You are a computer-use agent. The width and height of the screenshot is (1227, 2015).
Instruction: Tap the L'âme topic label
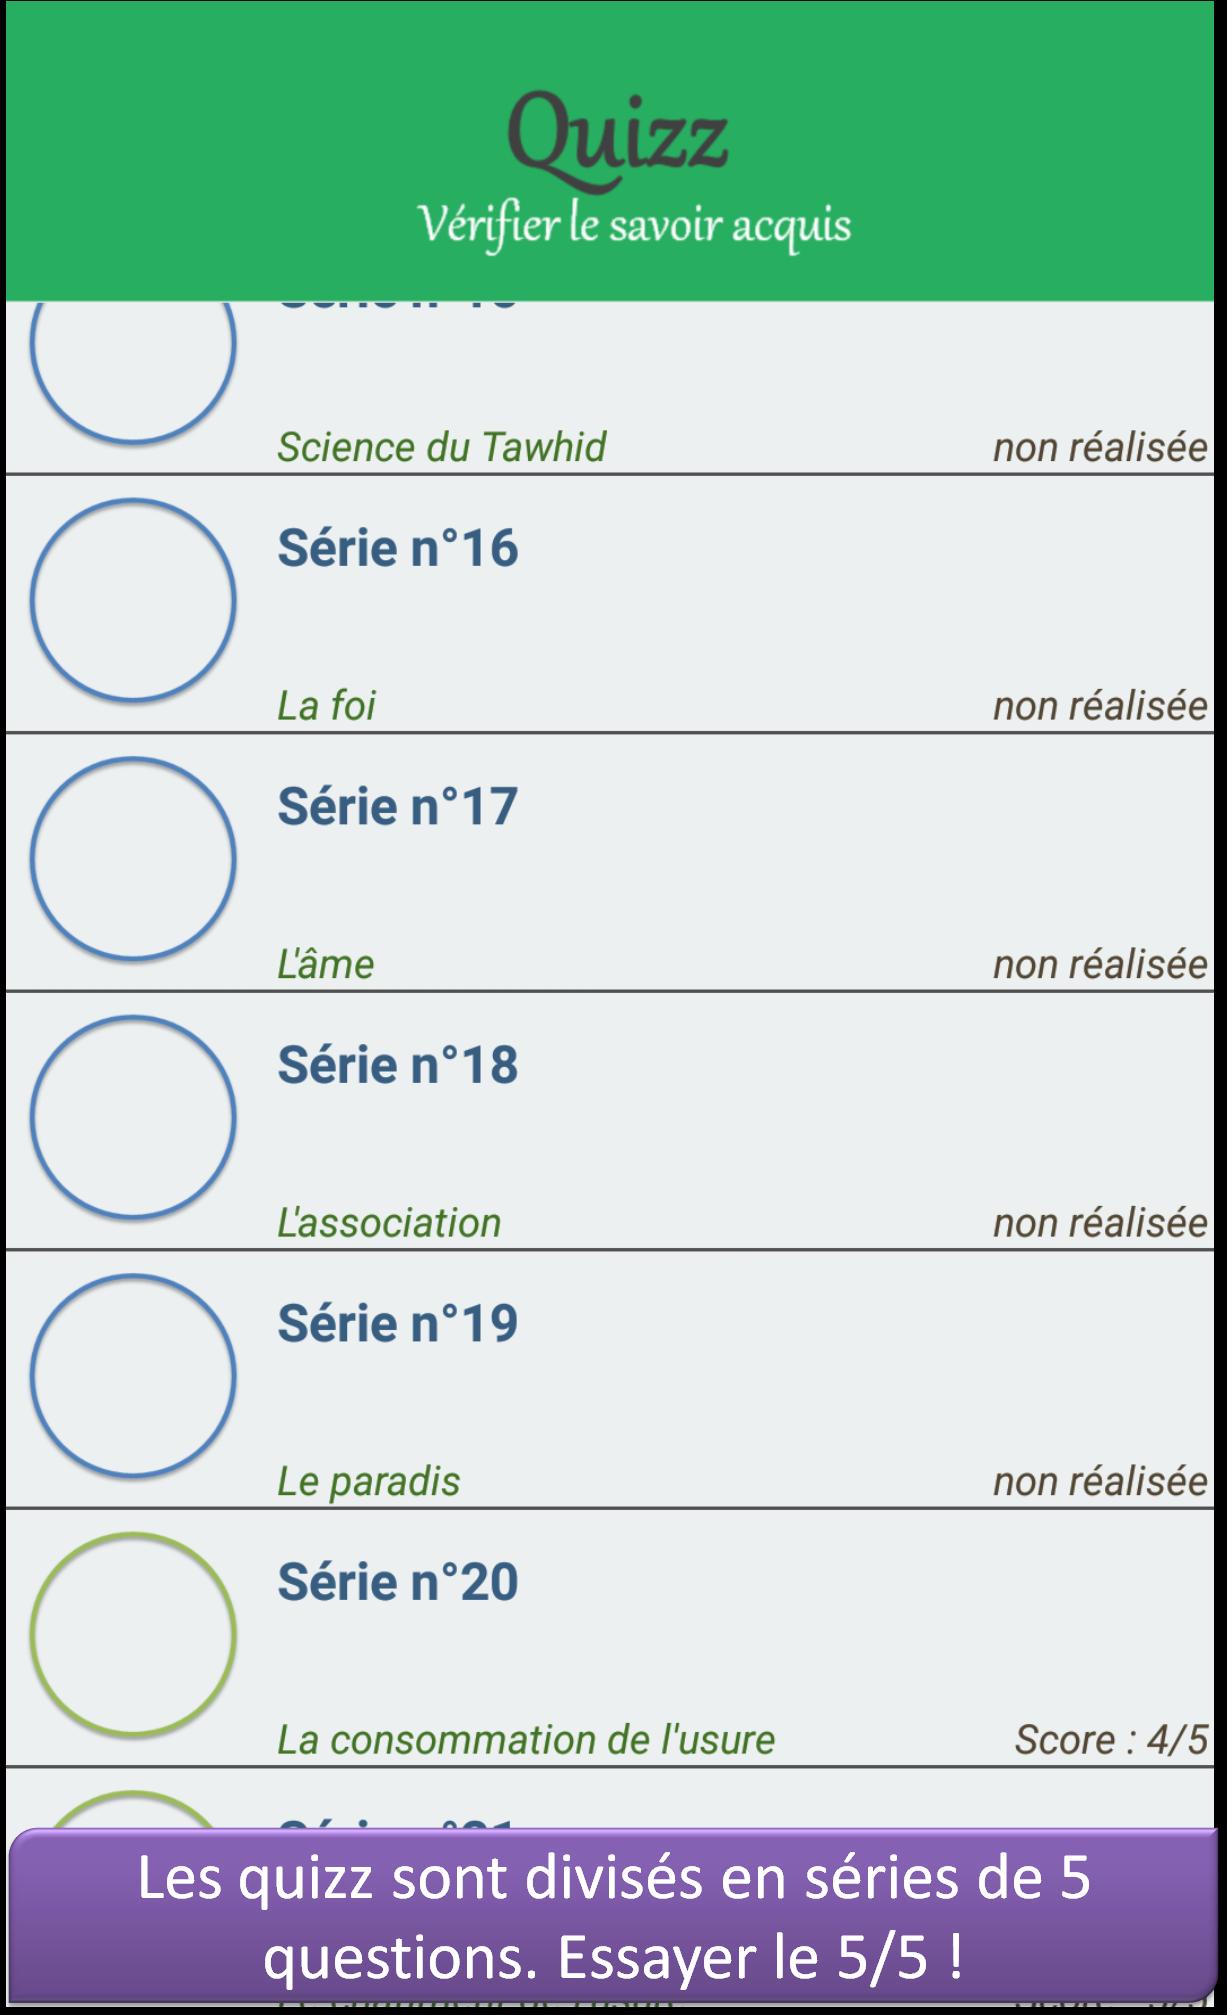coord(325,964)
